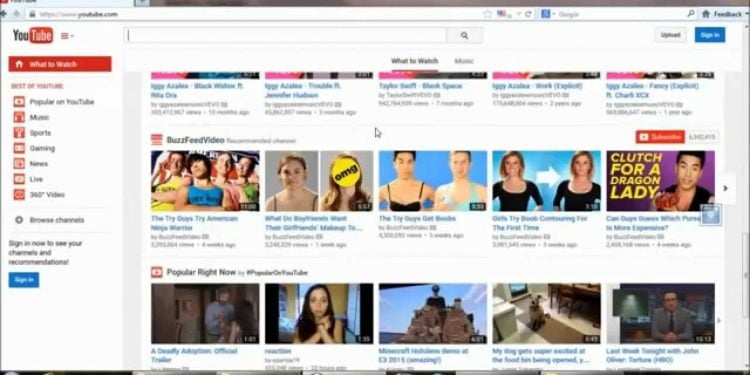
Task: Open the Last Week Tonight thumbnail
Action: coord(661,313)
